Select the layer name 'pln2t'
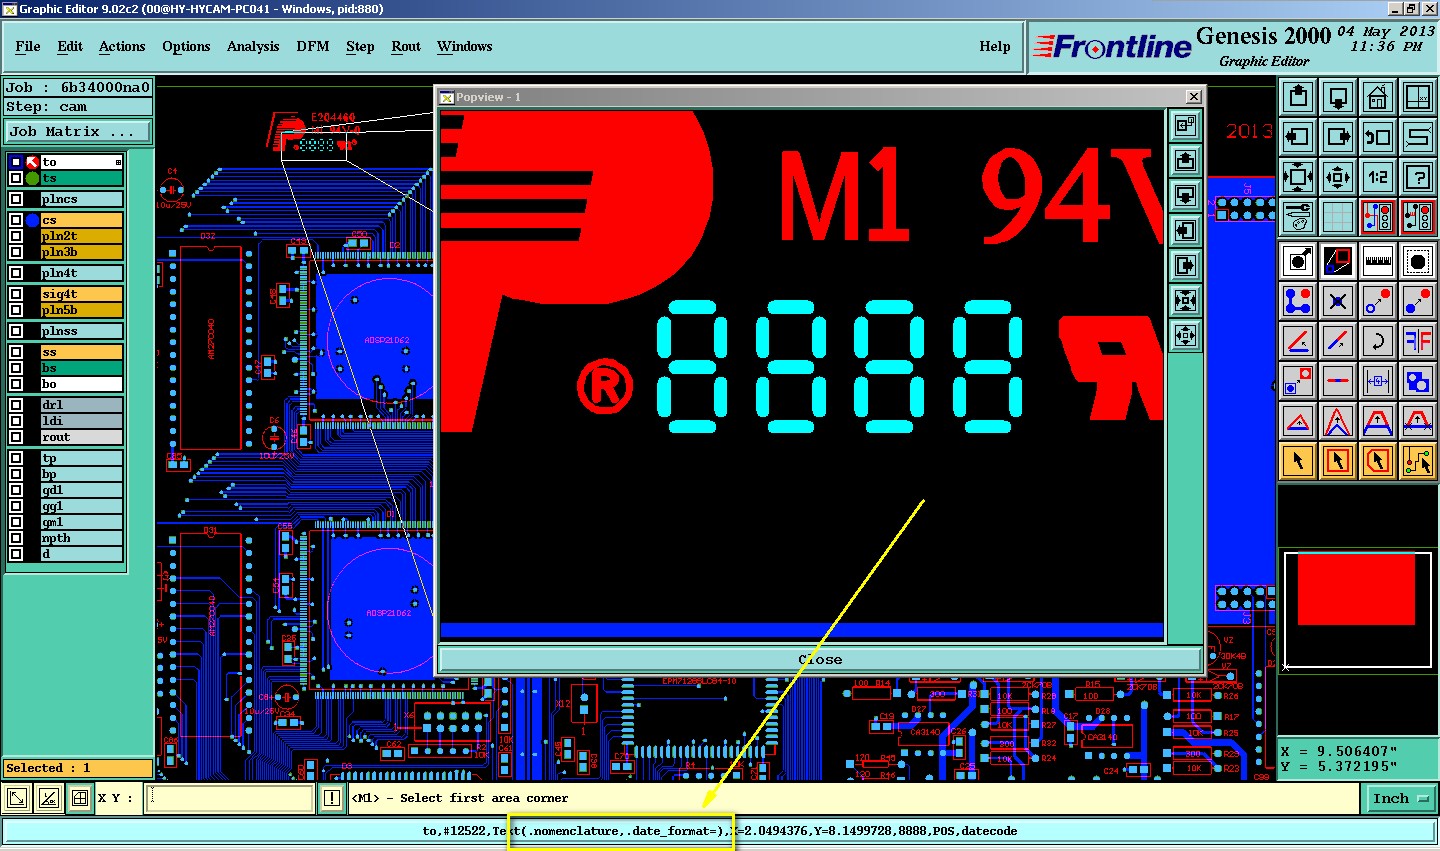Screen dimensions: 1440x851 click(x=81, y=236)
